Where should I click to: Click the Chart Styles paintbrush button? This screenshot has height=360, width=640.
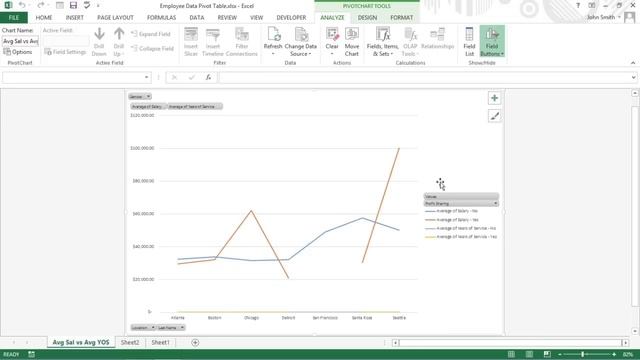494,116
